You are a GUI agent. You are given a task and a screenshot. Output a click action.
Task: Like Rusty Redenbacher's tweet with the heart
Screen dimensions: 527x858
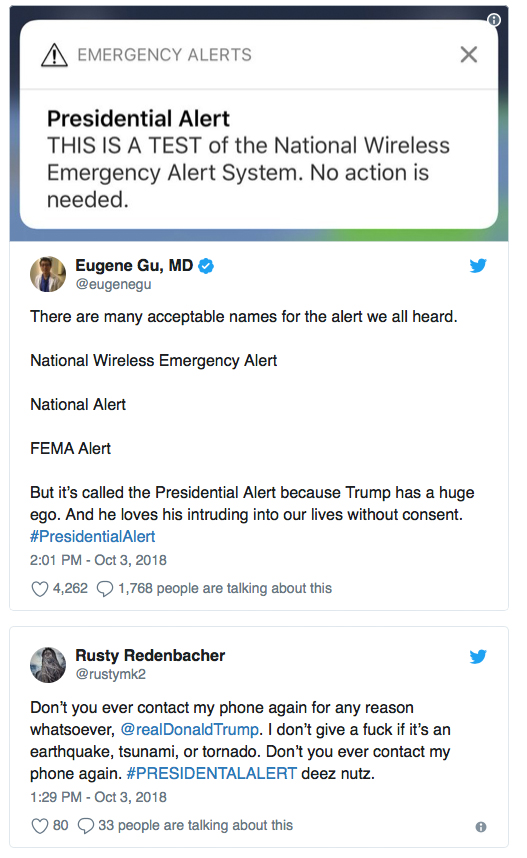click(x=39, y=826)
